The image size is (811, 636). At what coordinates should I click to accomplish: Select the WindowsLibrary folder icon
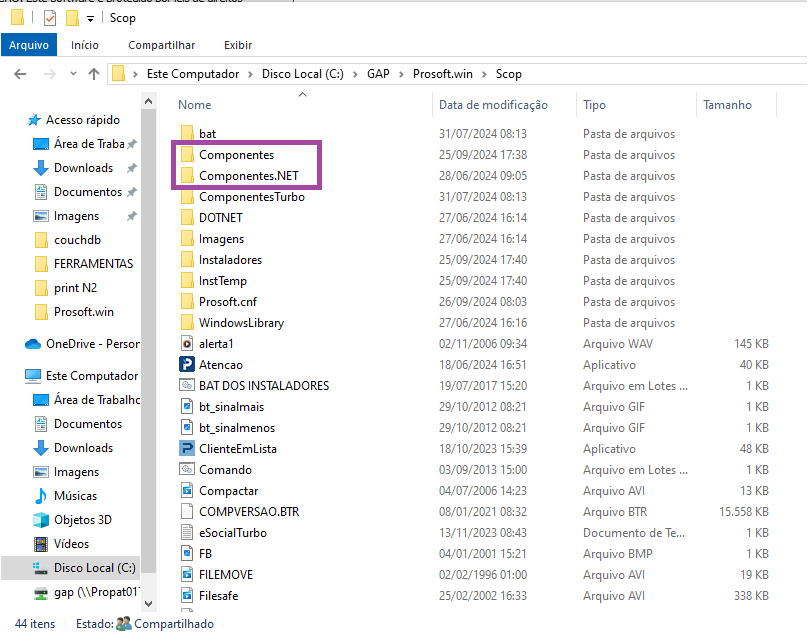click(x=187, y=323)
